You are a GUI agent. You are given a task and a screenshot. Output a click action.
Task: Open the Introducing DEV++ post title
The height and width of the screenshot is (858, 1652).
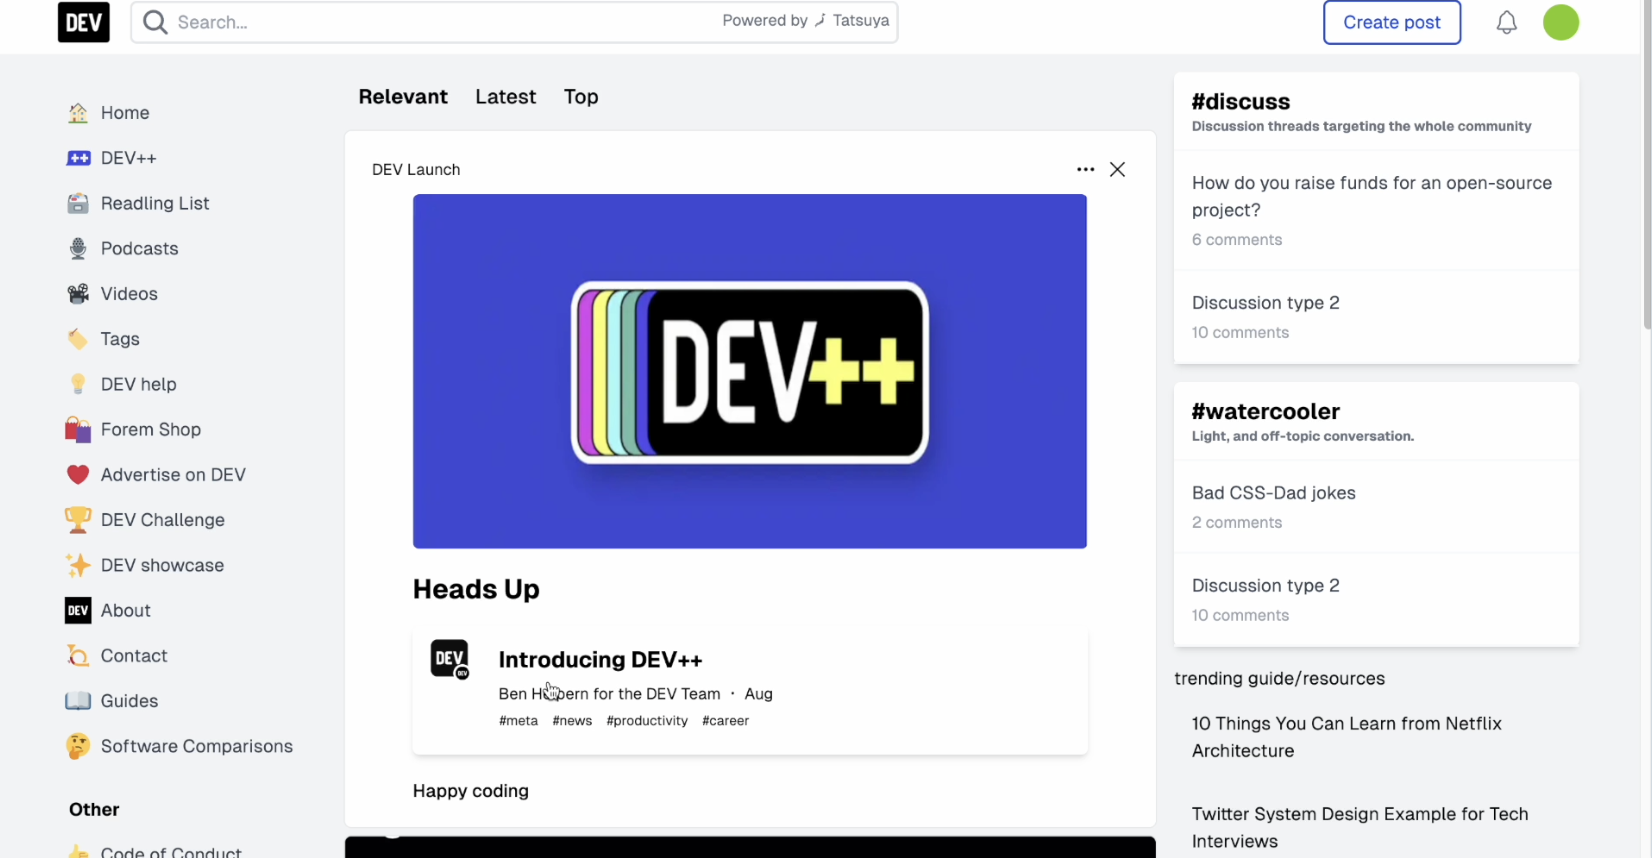[600, 660]
